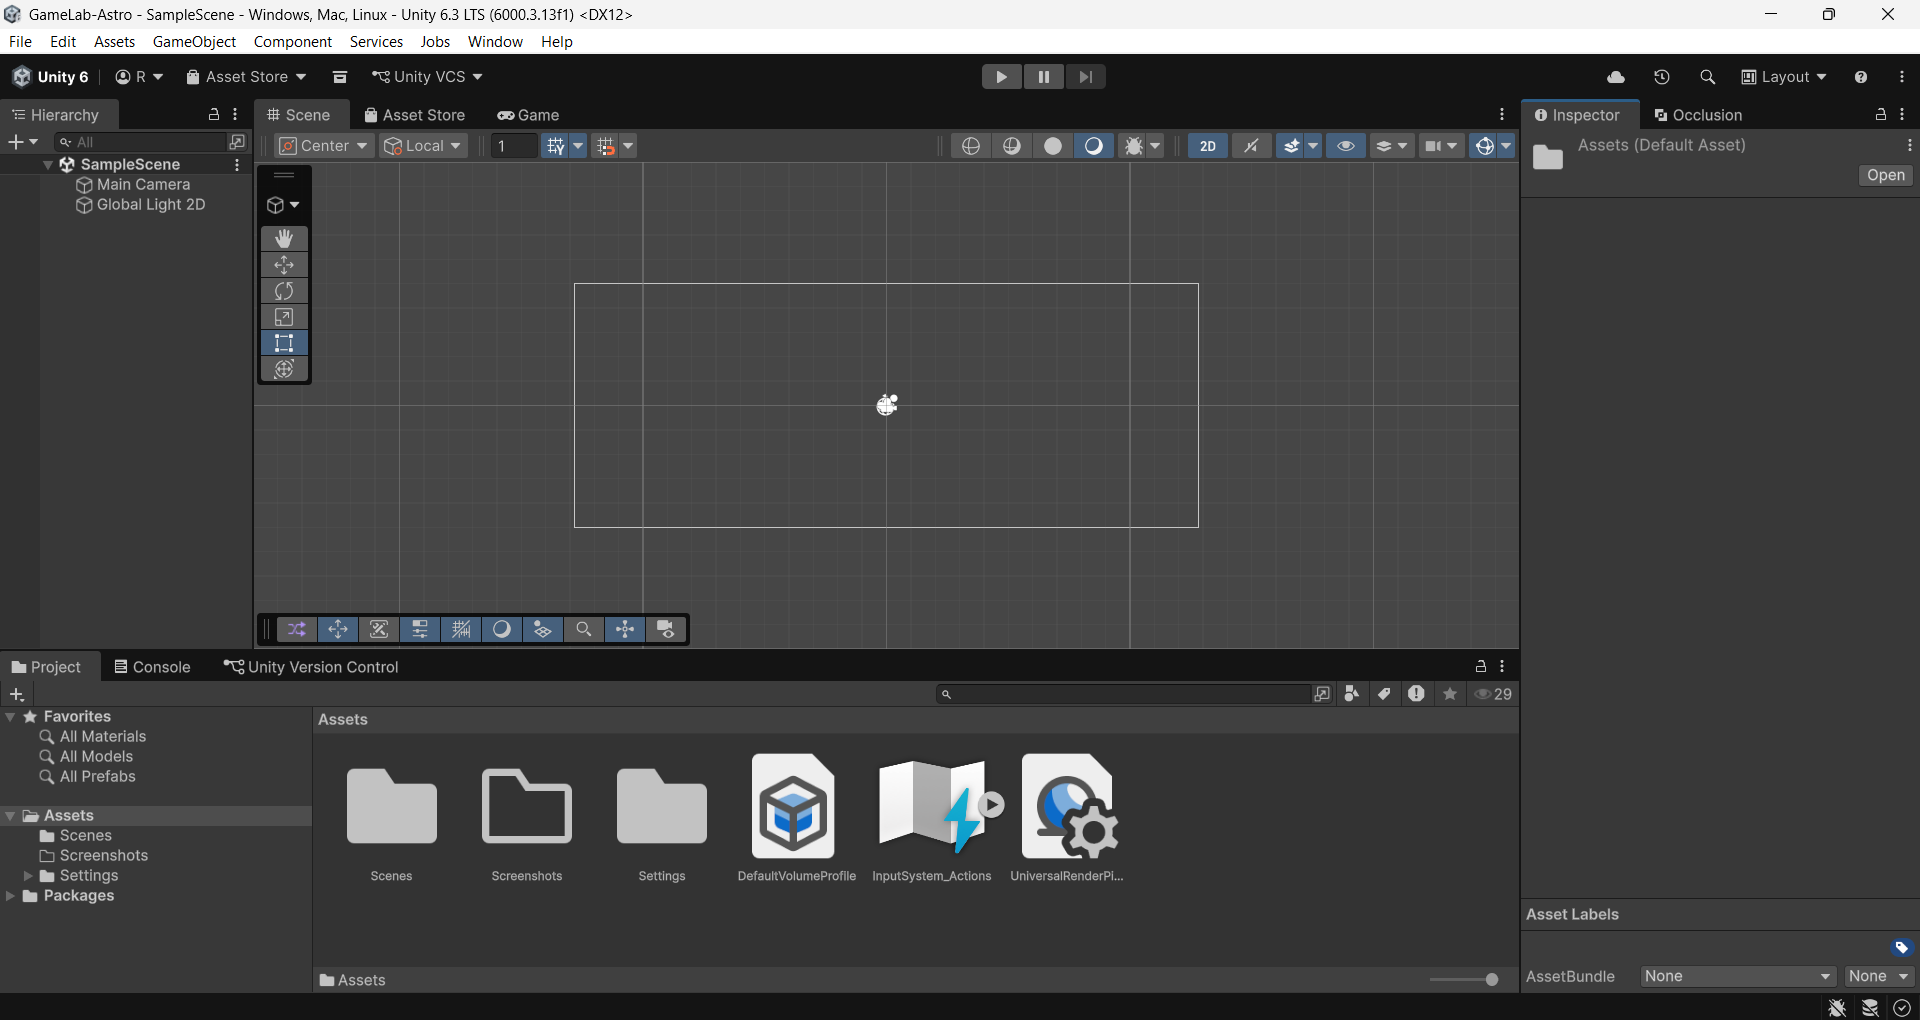Screen dimensions: 1920x1020
Task: Select the Hand view tool
Action: click(x=284, y=238)
